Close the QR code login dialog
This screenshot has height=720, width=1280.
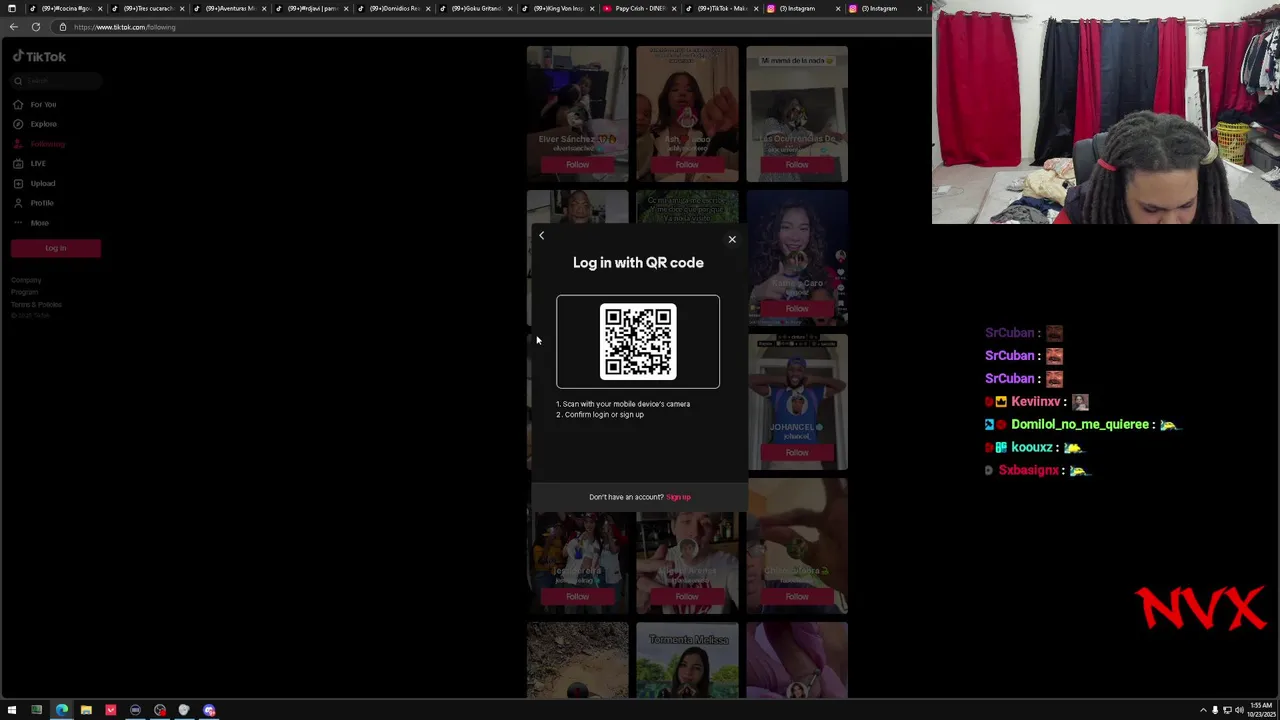click(x=732, y=239)
